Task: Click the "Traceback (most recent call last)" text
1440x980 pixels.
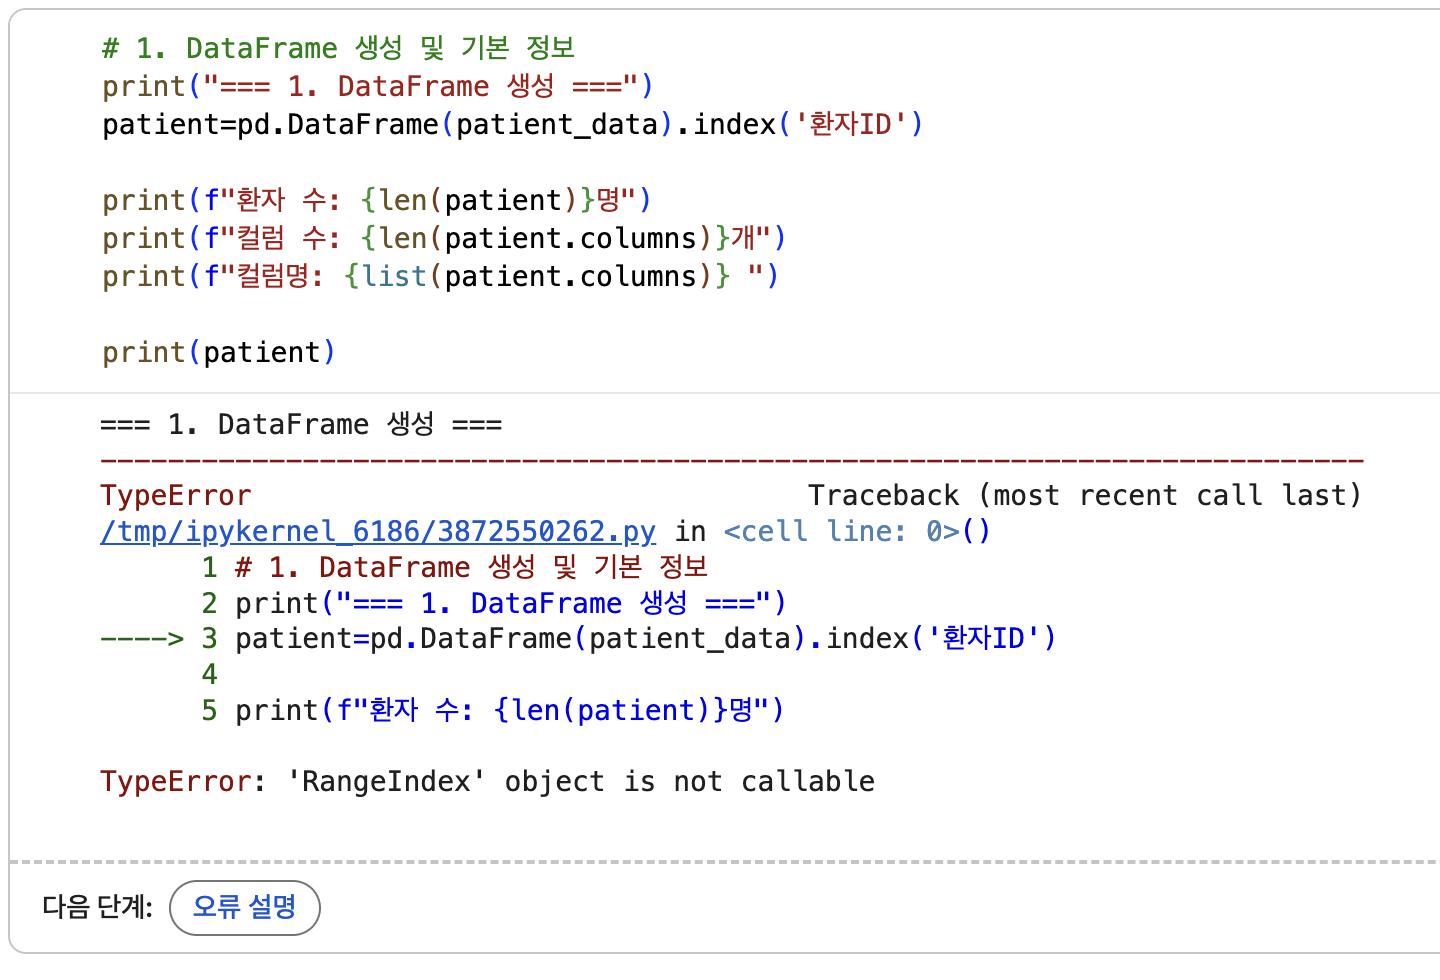Action: click(1085, 495)
